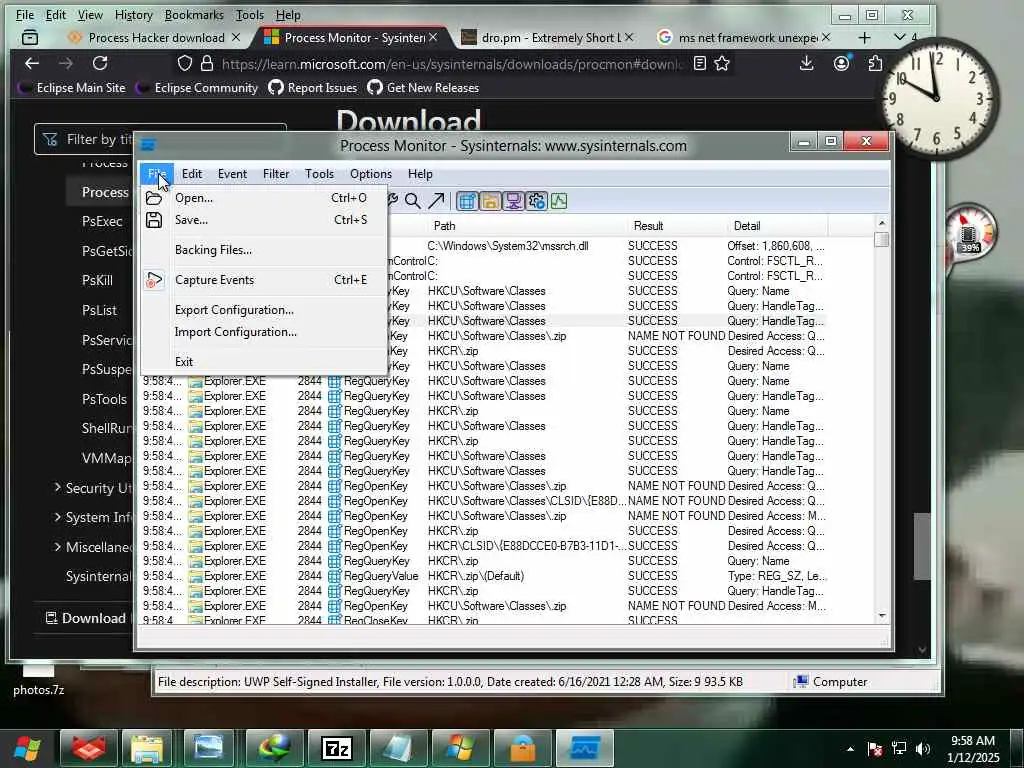The image size is (1024, 768).
Task: Toggle Show Network Activity filter icon
Action: [513, 201]
